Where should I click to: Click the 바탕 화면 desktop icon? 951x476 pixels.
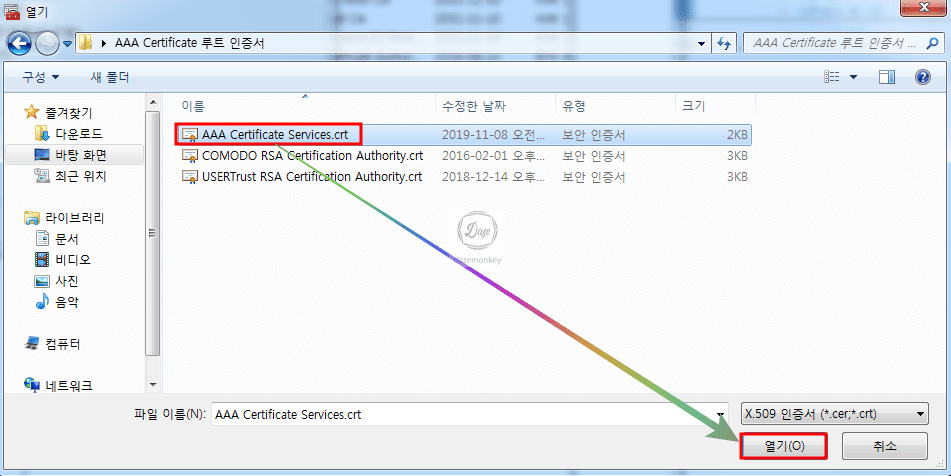(x=42, y=155)
